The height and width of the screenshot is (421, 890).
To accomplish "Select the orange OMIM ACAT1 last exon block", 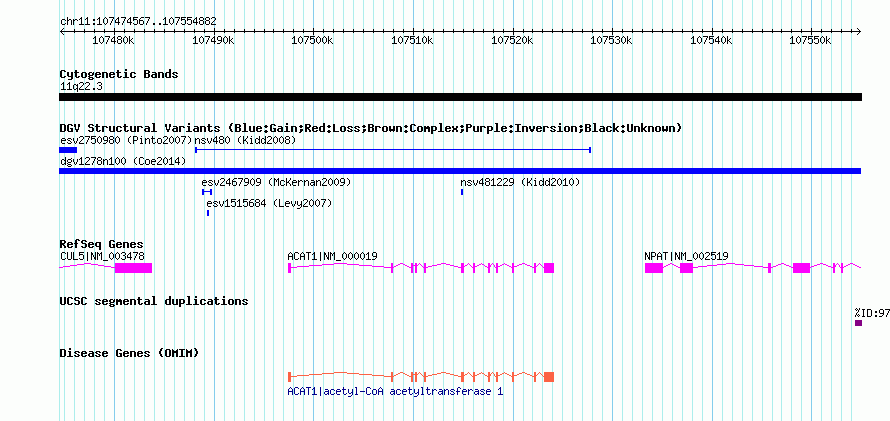I will pyautogui.click(x=549, y=377).
